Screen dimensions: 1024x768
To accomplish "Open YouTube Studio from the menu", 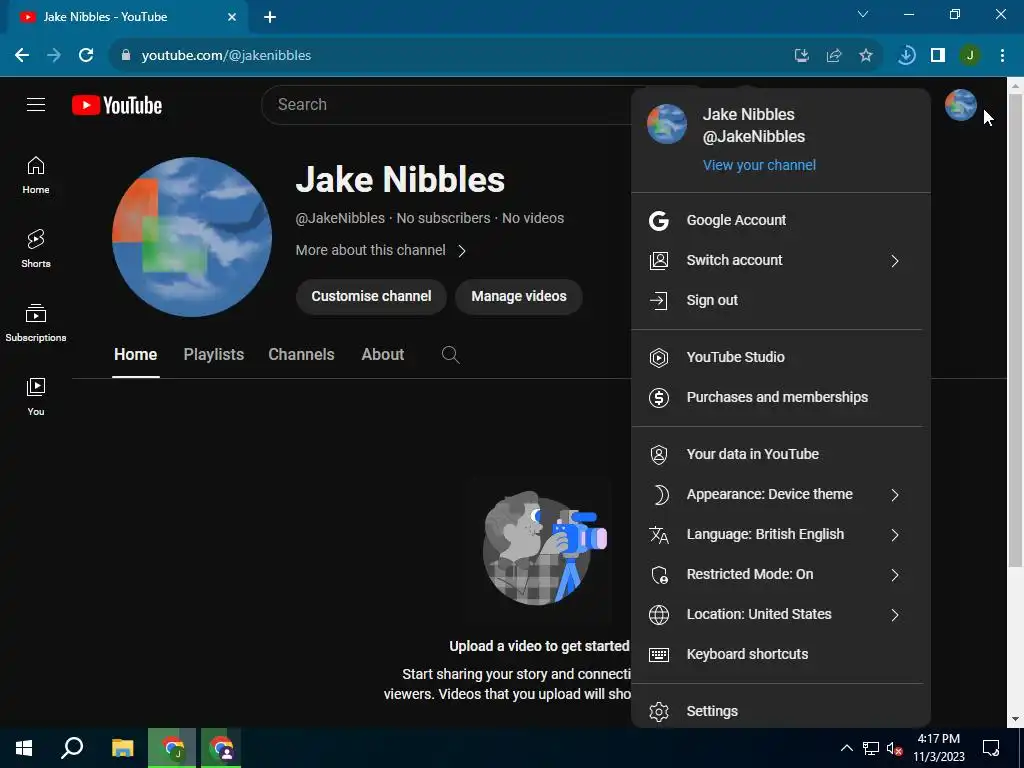I will 780,357.
